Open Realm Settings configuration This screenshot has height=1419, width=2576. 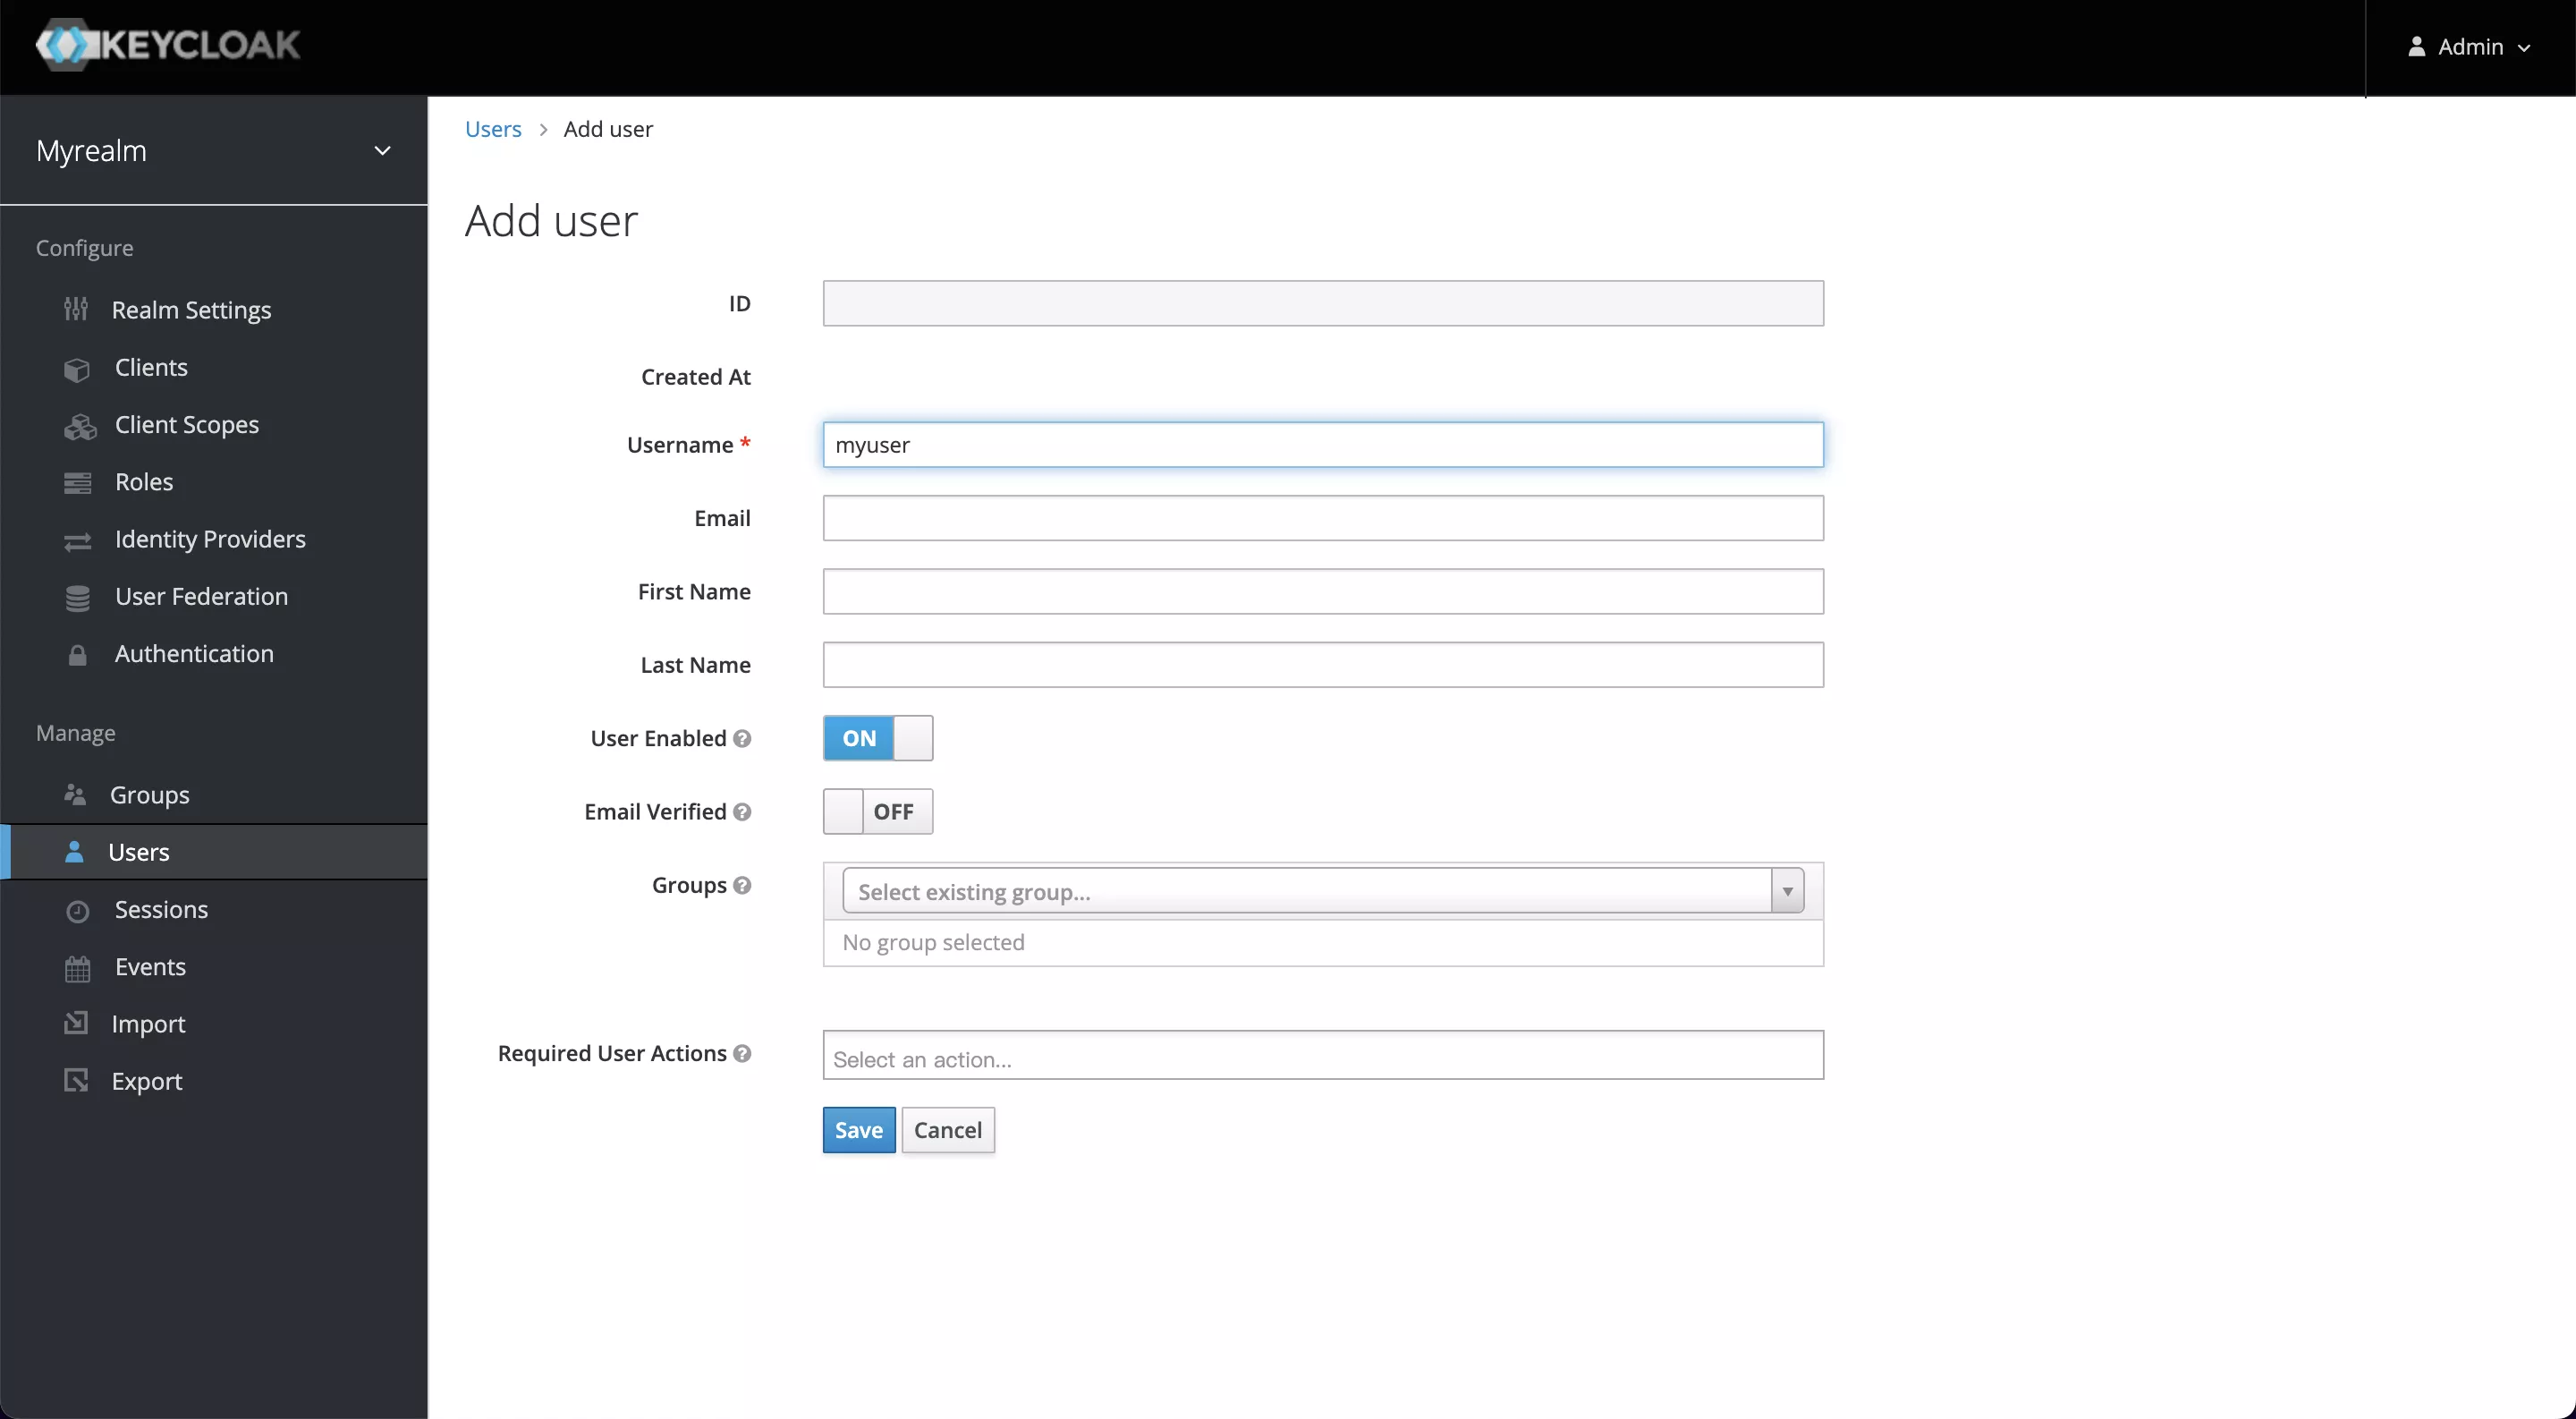tap(192, 310)
